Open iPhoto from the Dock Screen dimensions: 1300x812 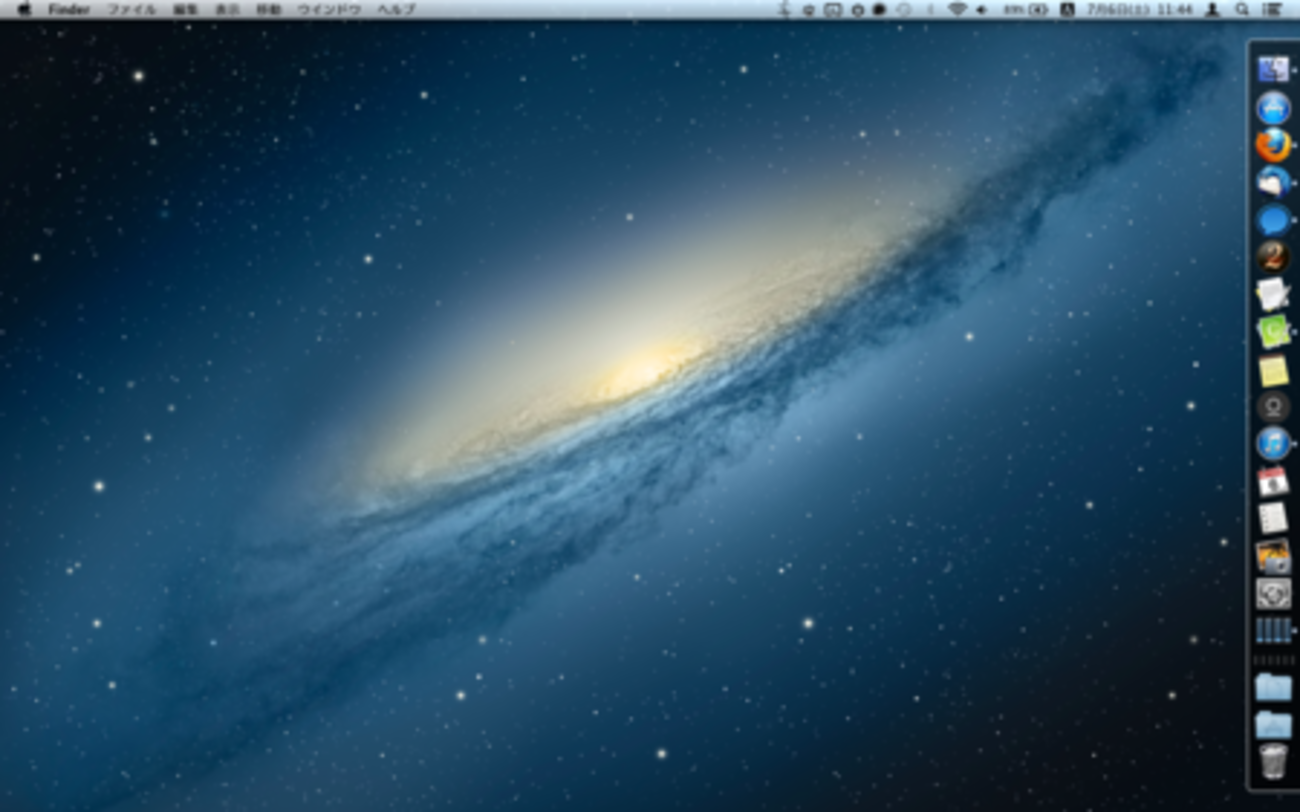pos(1272,556)
